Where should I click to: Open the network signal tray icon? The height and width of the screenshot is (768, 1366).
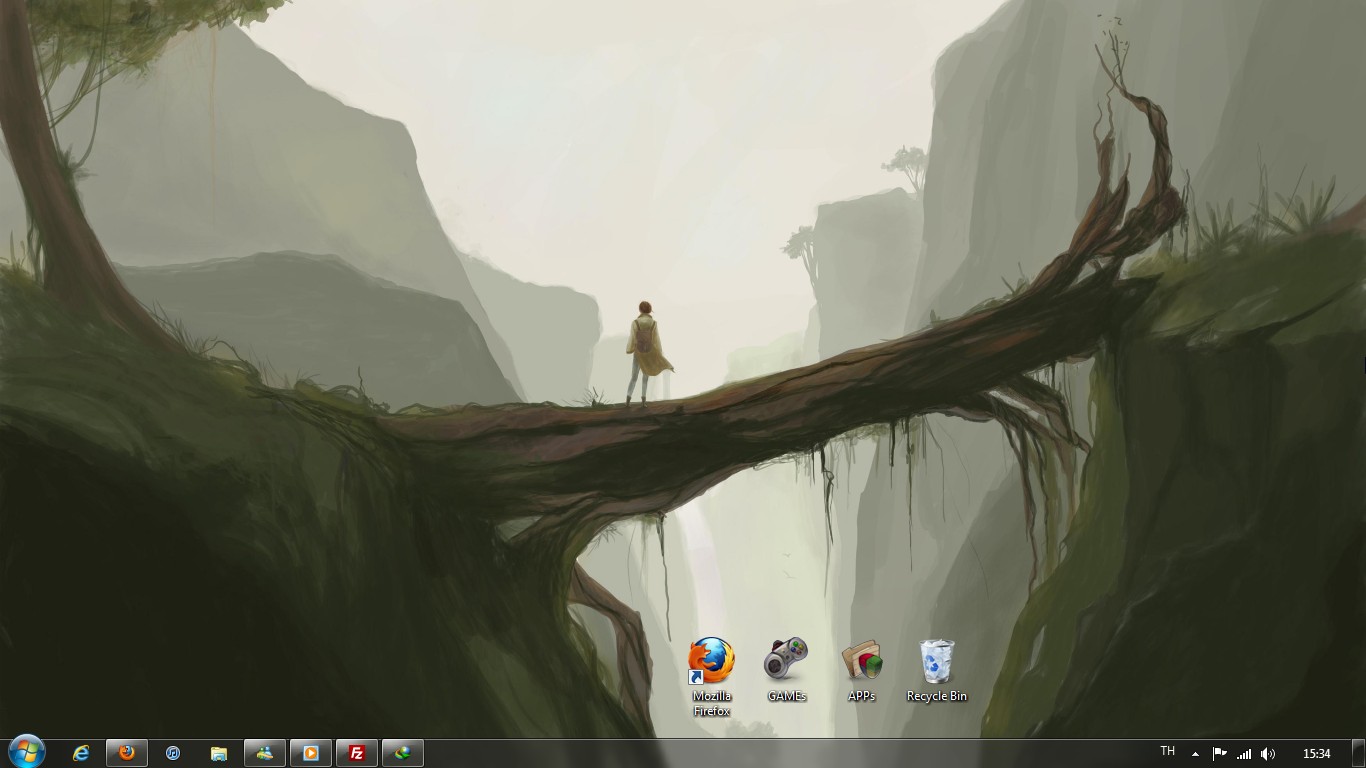(x=1244, y=754)
